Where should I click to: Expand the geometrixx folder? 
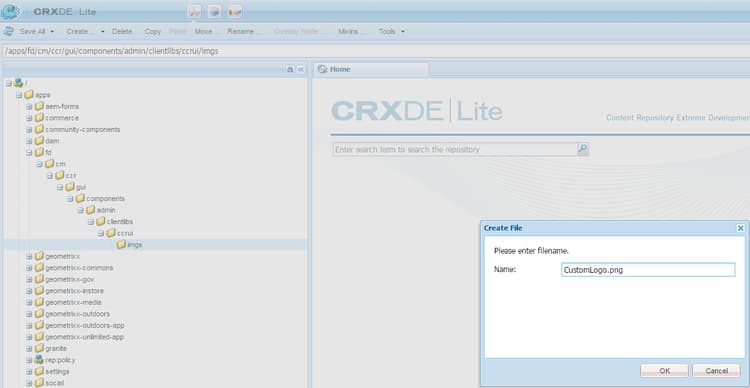click(x=29, y=256)
